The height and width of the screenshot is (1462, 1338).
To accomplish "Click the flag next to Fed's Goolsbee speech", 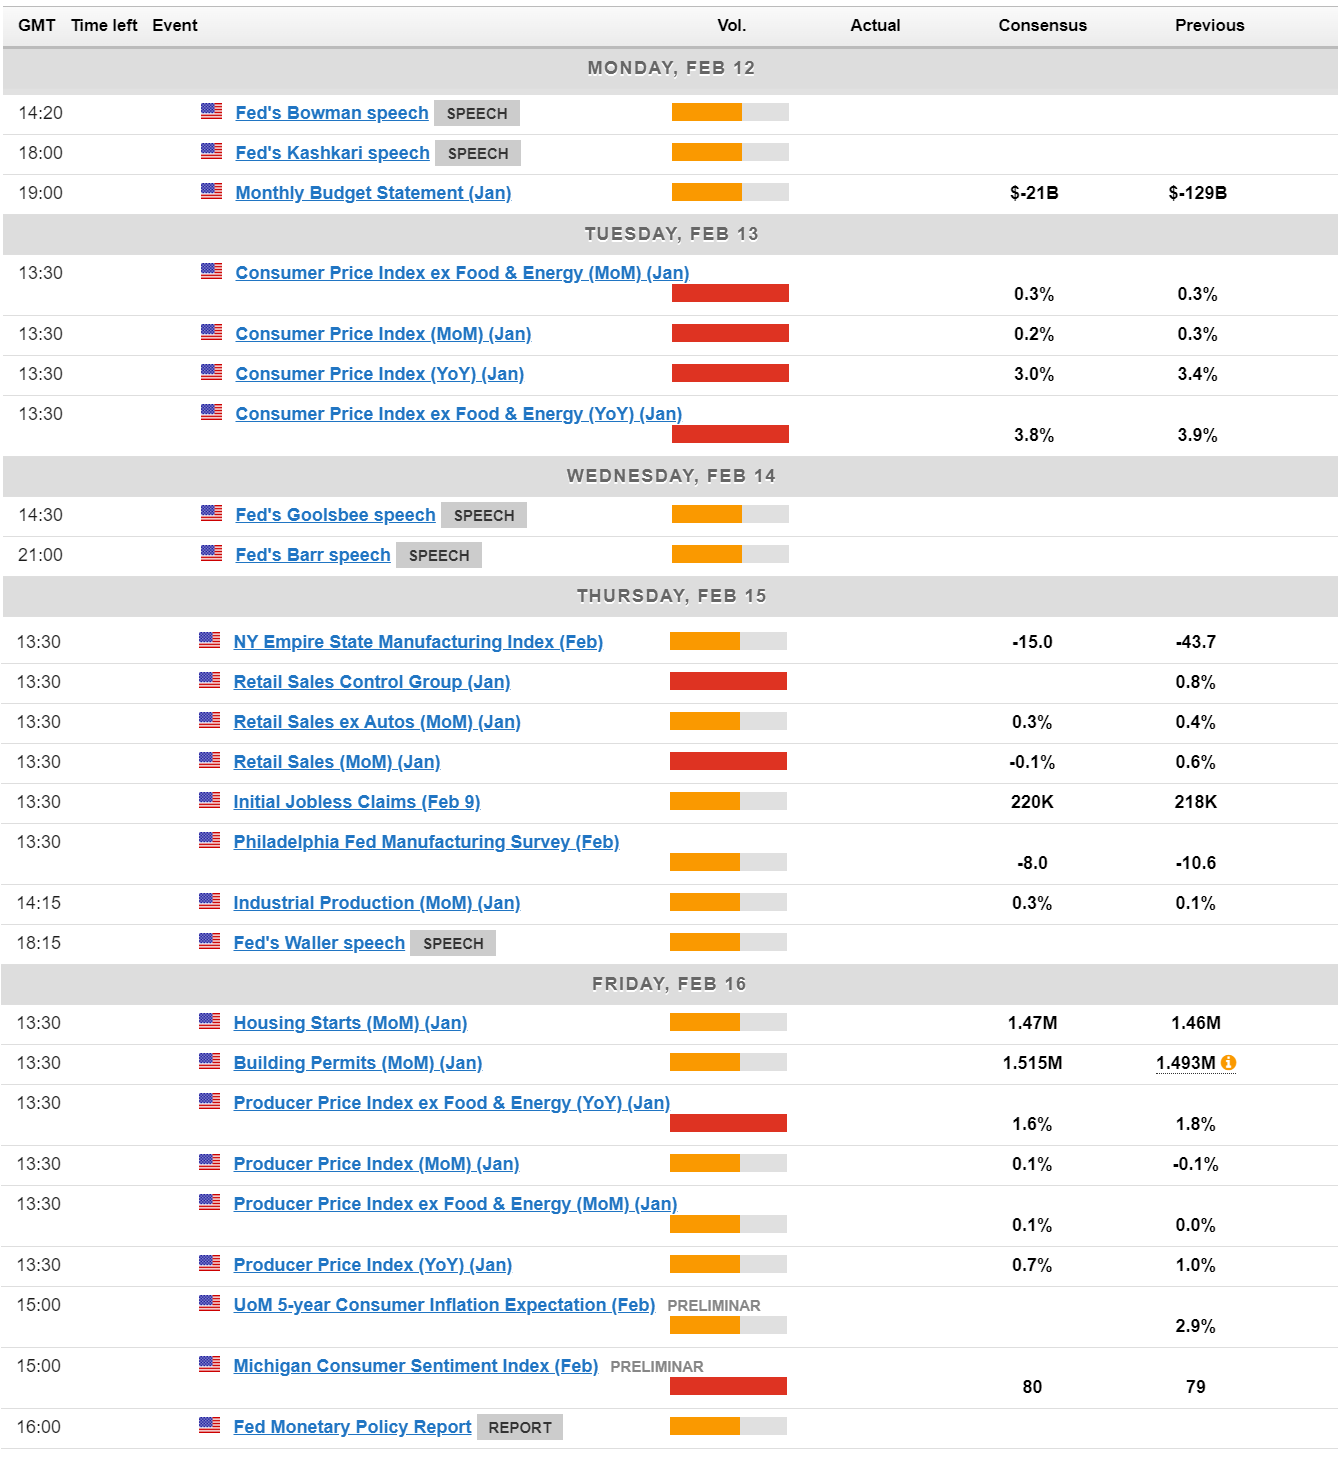I will point(211,514).
